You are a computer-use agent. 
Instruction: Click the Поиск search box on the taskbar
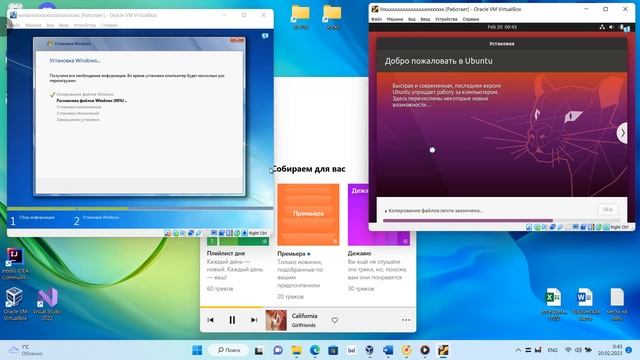(x=229, y=350)
